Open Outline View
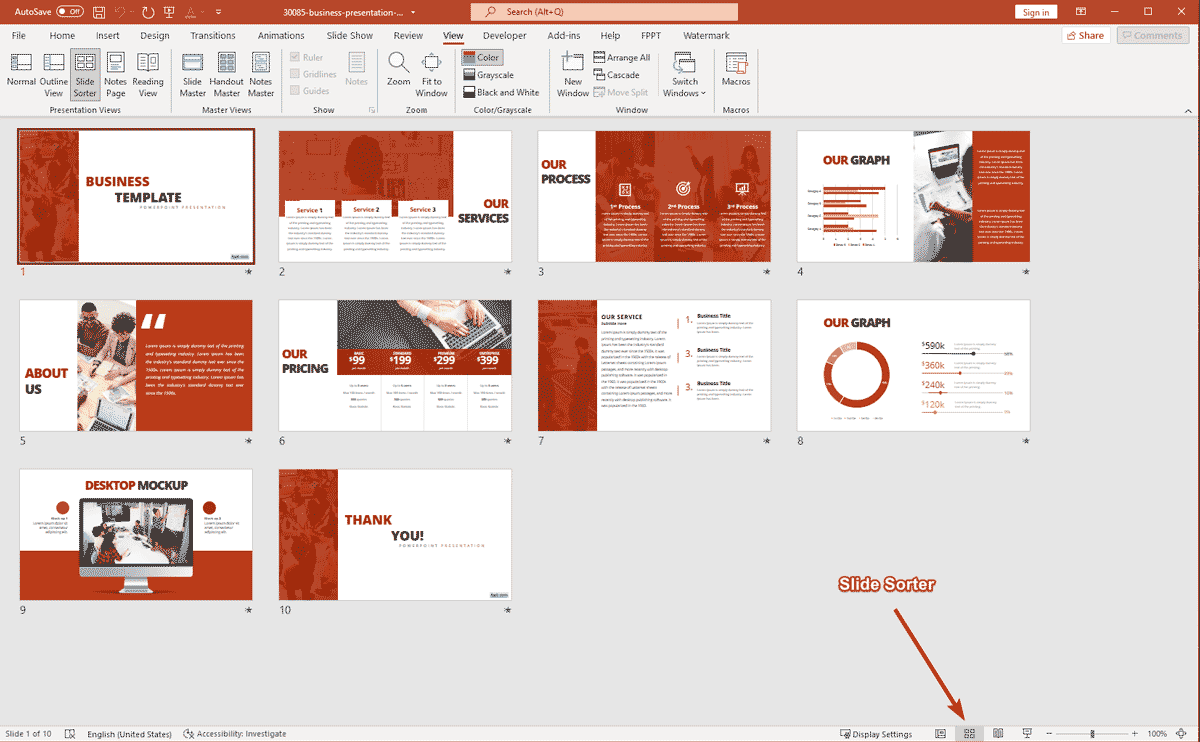 click(x=53, y=72)
